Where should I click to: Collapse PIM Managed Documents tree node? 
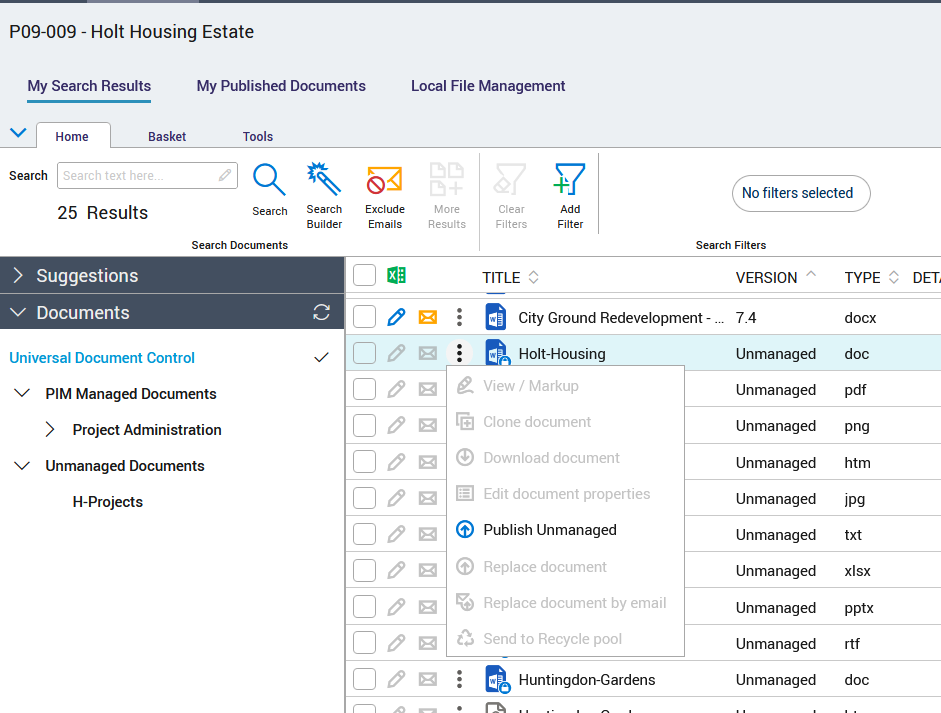click(x=22, y=393)
